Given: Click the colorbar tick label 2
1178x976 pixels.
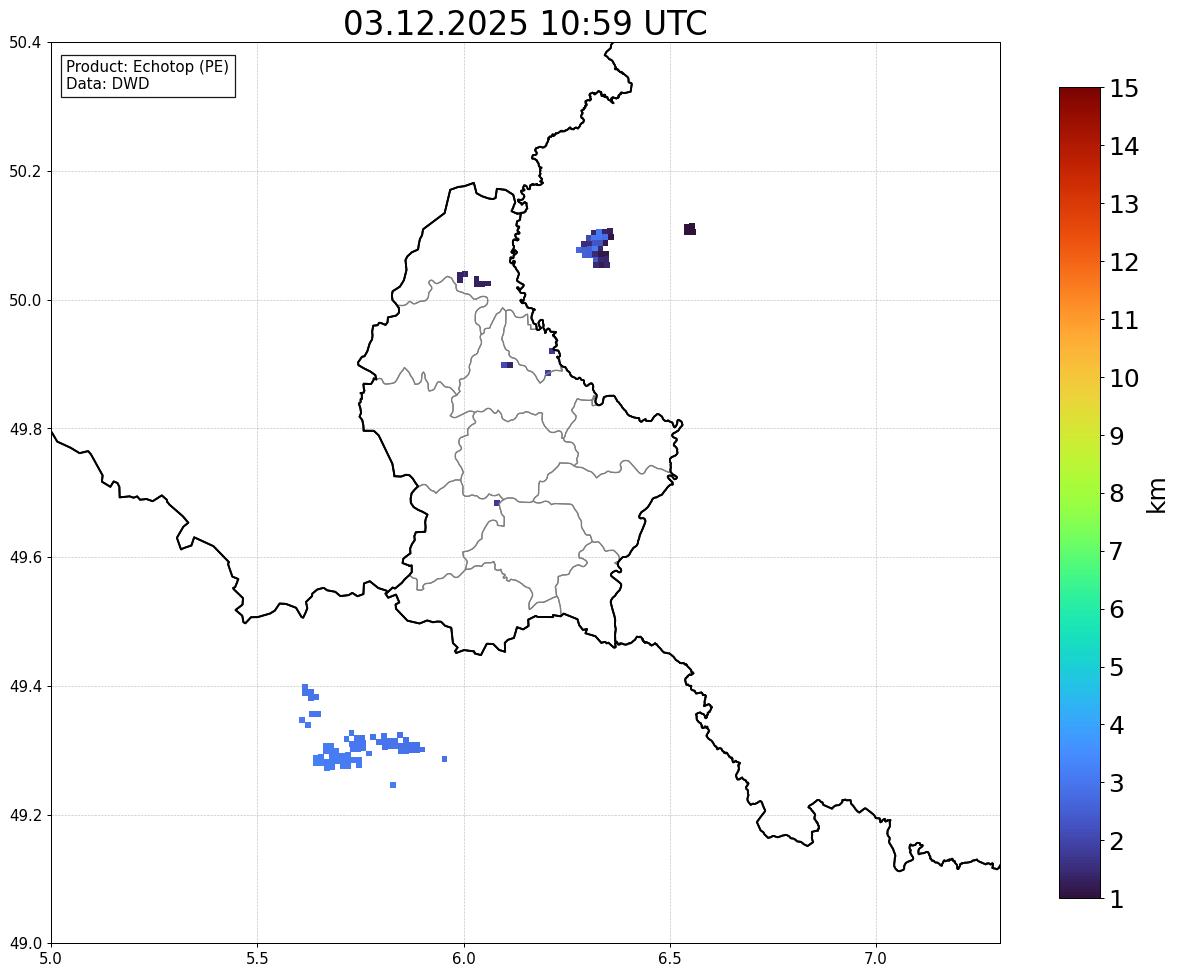Looking at the screenshot, I should pos(1117,841).
